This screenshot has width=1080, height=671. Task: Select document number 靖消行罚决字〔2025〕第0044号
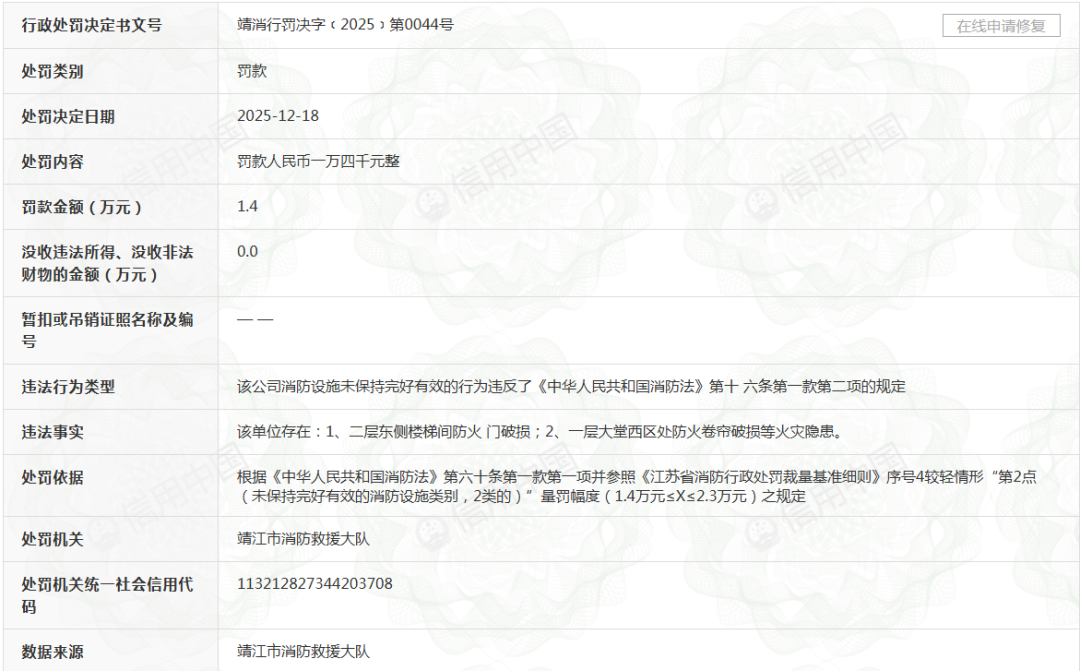[345, 25]
